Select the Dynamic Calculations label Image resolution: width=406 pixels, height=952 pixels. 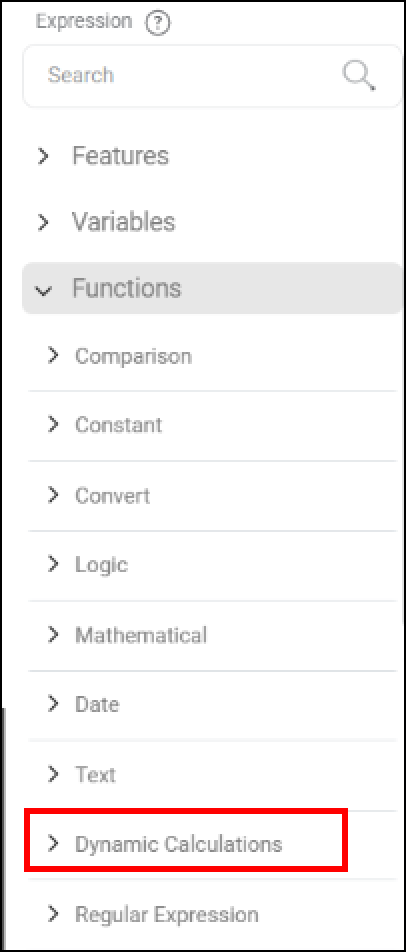point(178,844)
